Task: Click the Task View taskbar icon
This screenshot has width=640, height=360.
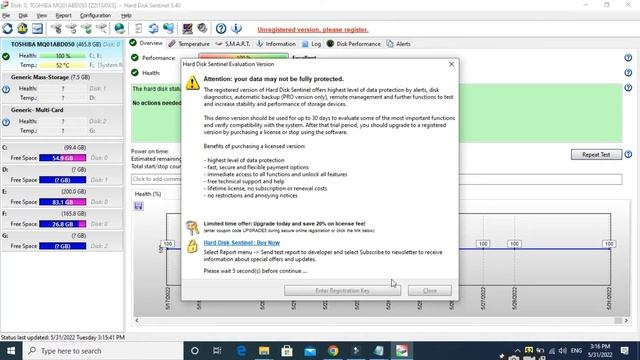Action: [217, 351]
